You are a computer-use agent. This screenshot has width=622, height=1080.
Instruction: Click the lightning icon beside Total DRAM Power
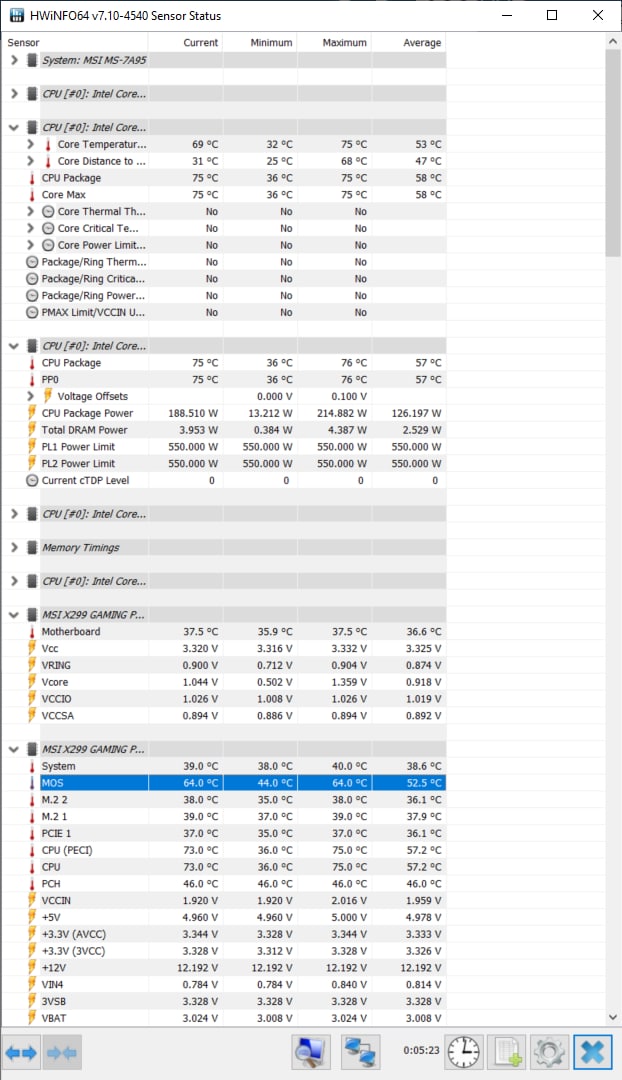click(32, 430)
